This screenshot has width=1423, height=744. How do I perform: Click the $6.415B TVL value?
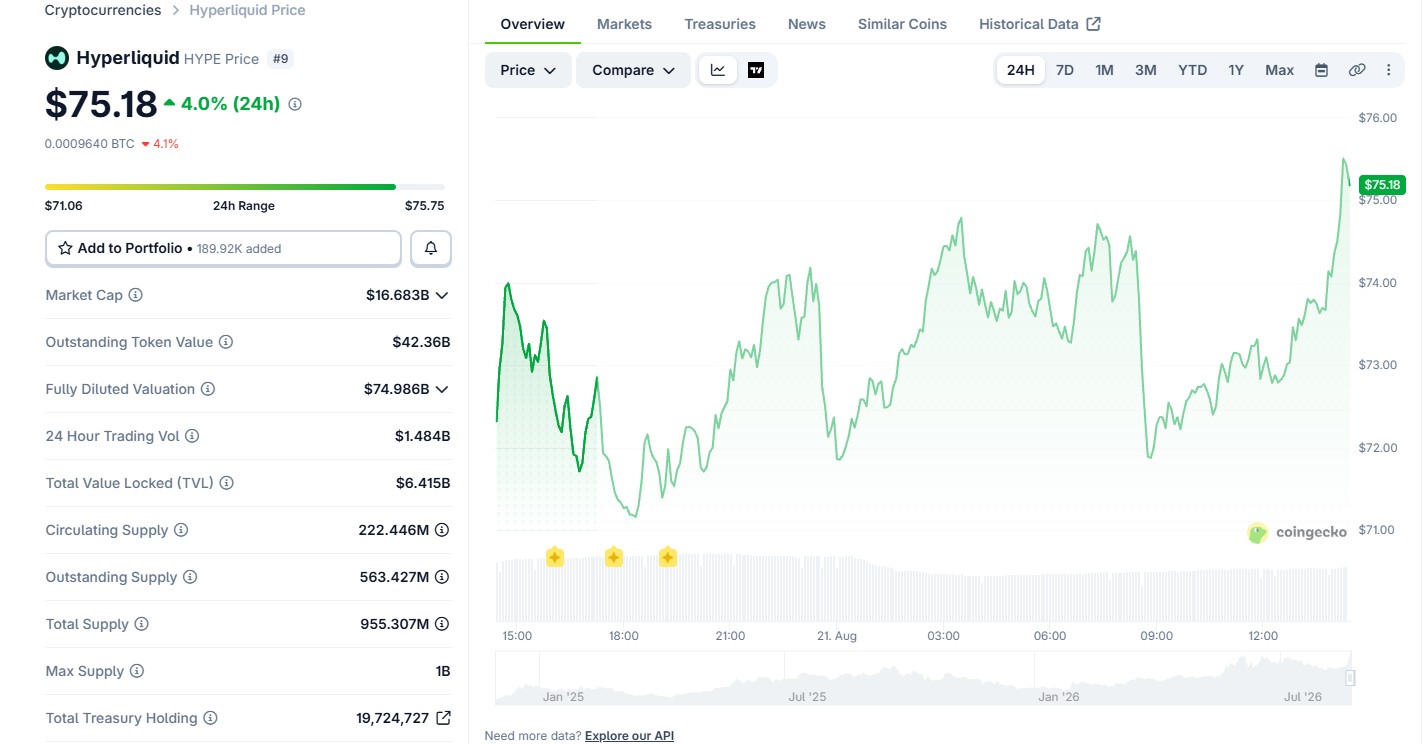pos(423,483)
